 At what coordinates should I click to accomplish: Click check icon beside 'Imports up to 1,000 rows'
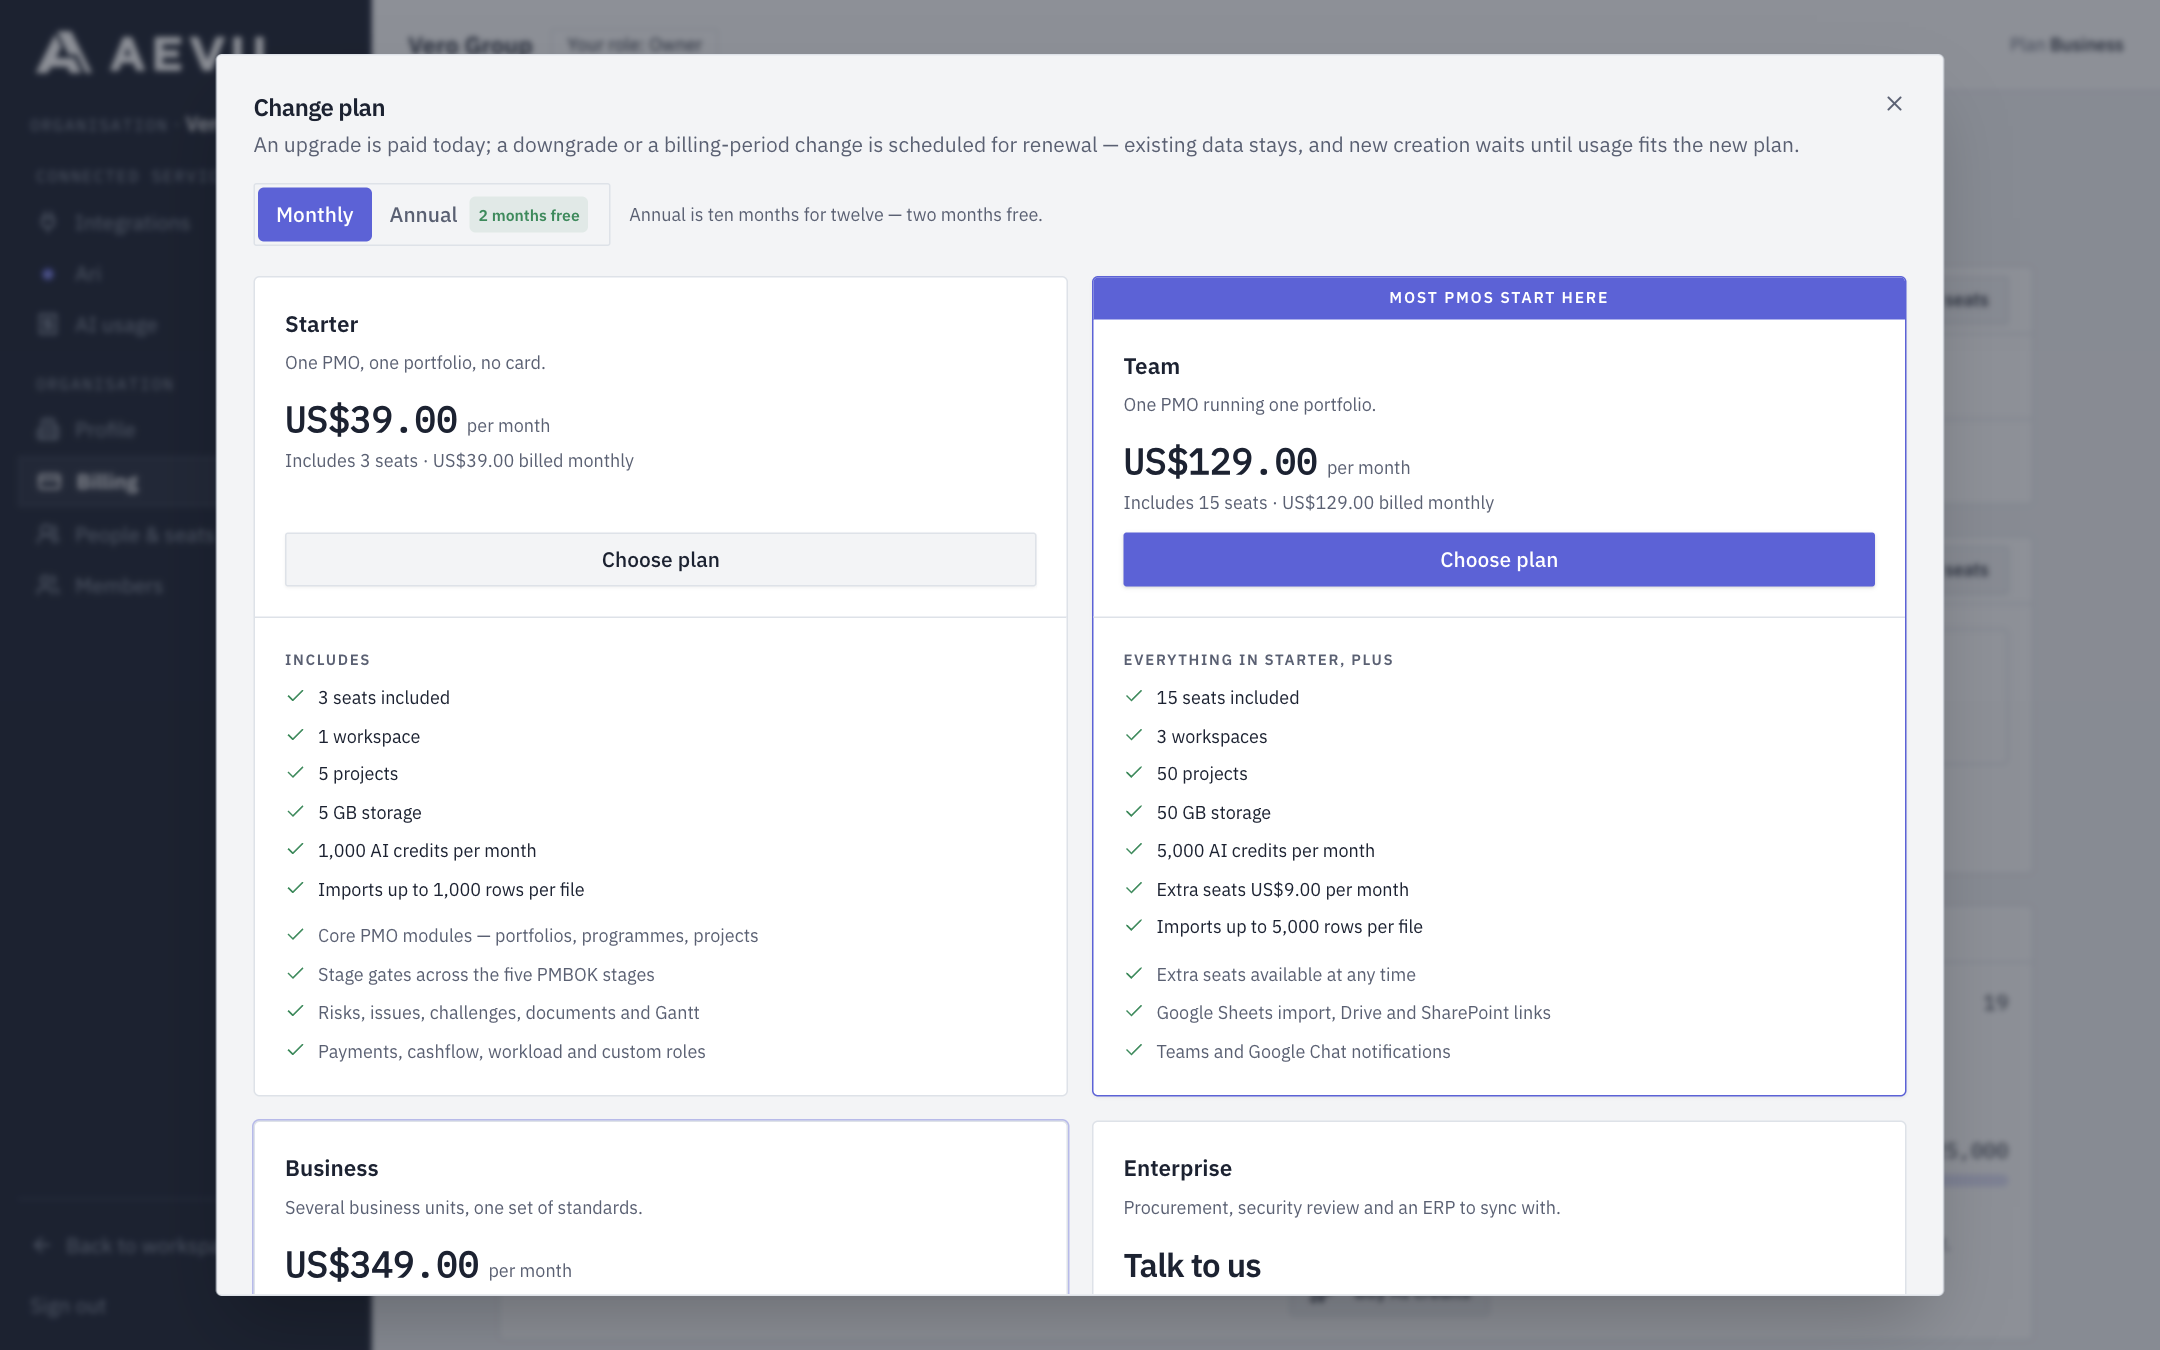click(295, 889)
